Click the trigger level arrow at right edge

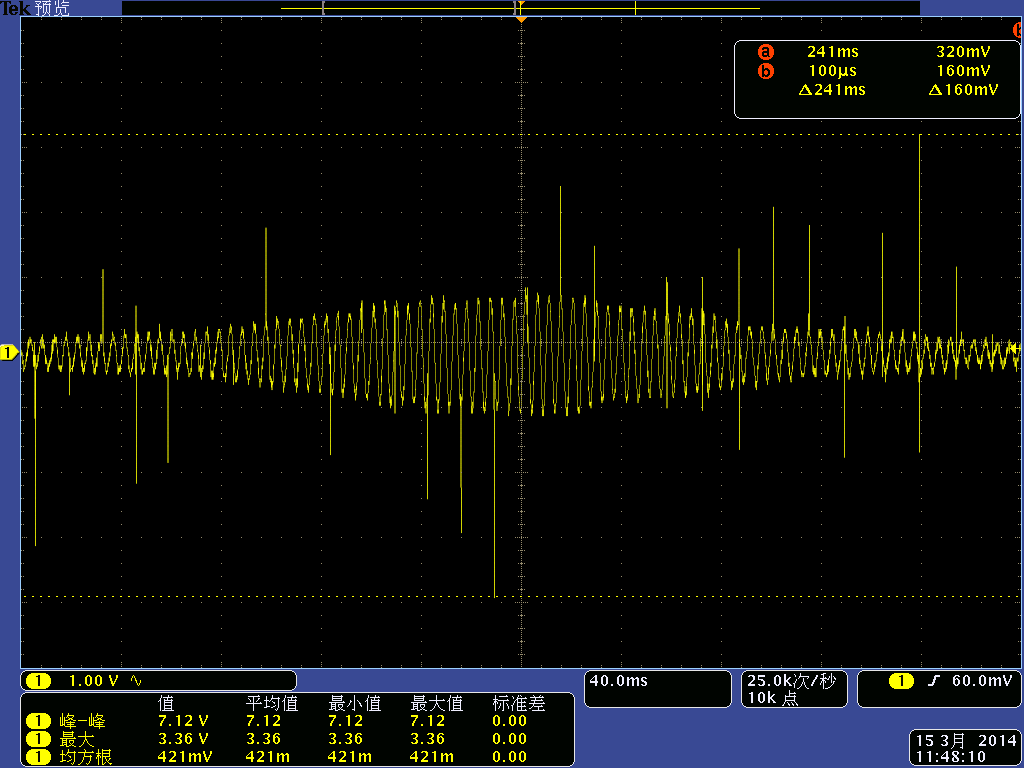[x=1014, y=349]
